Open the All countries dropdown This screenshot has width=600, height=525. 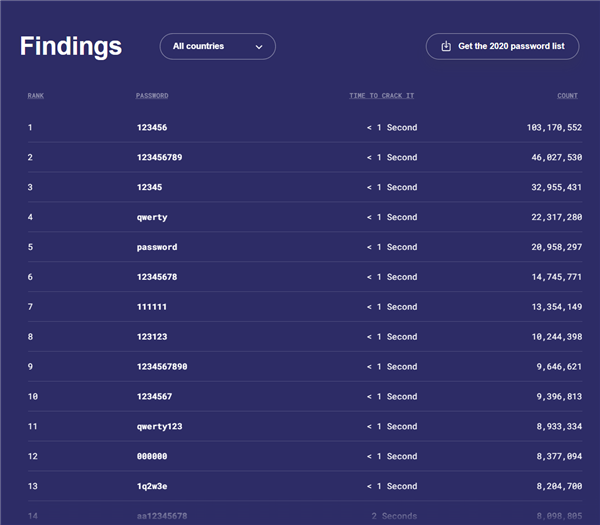[x=217, y=46]
